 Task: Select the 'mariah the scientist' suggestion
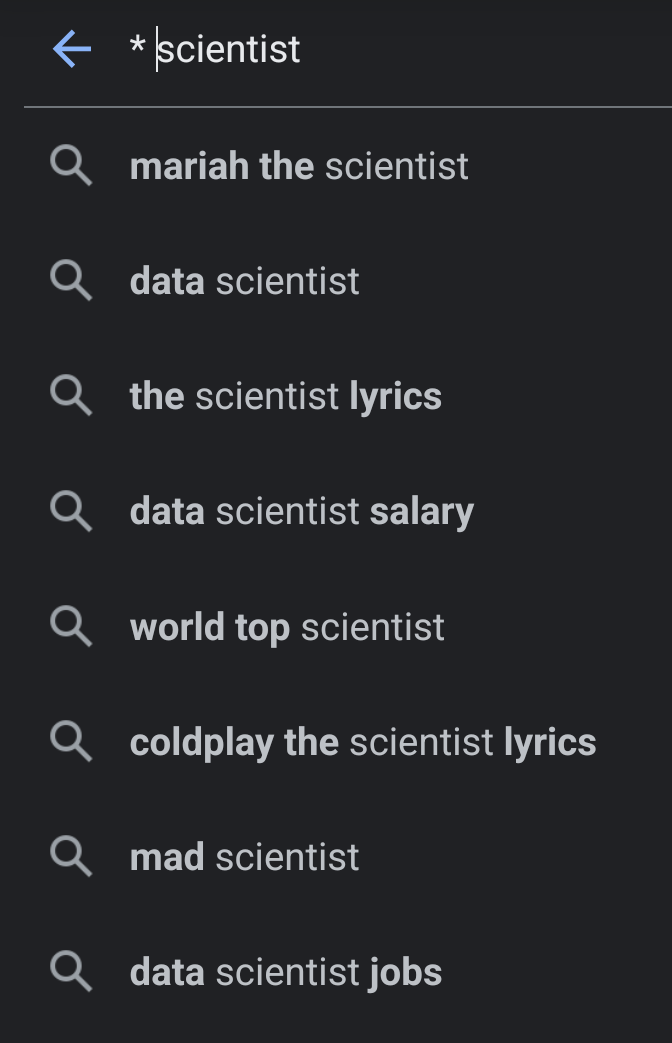299,166
